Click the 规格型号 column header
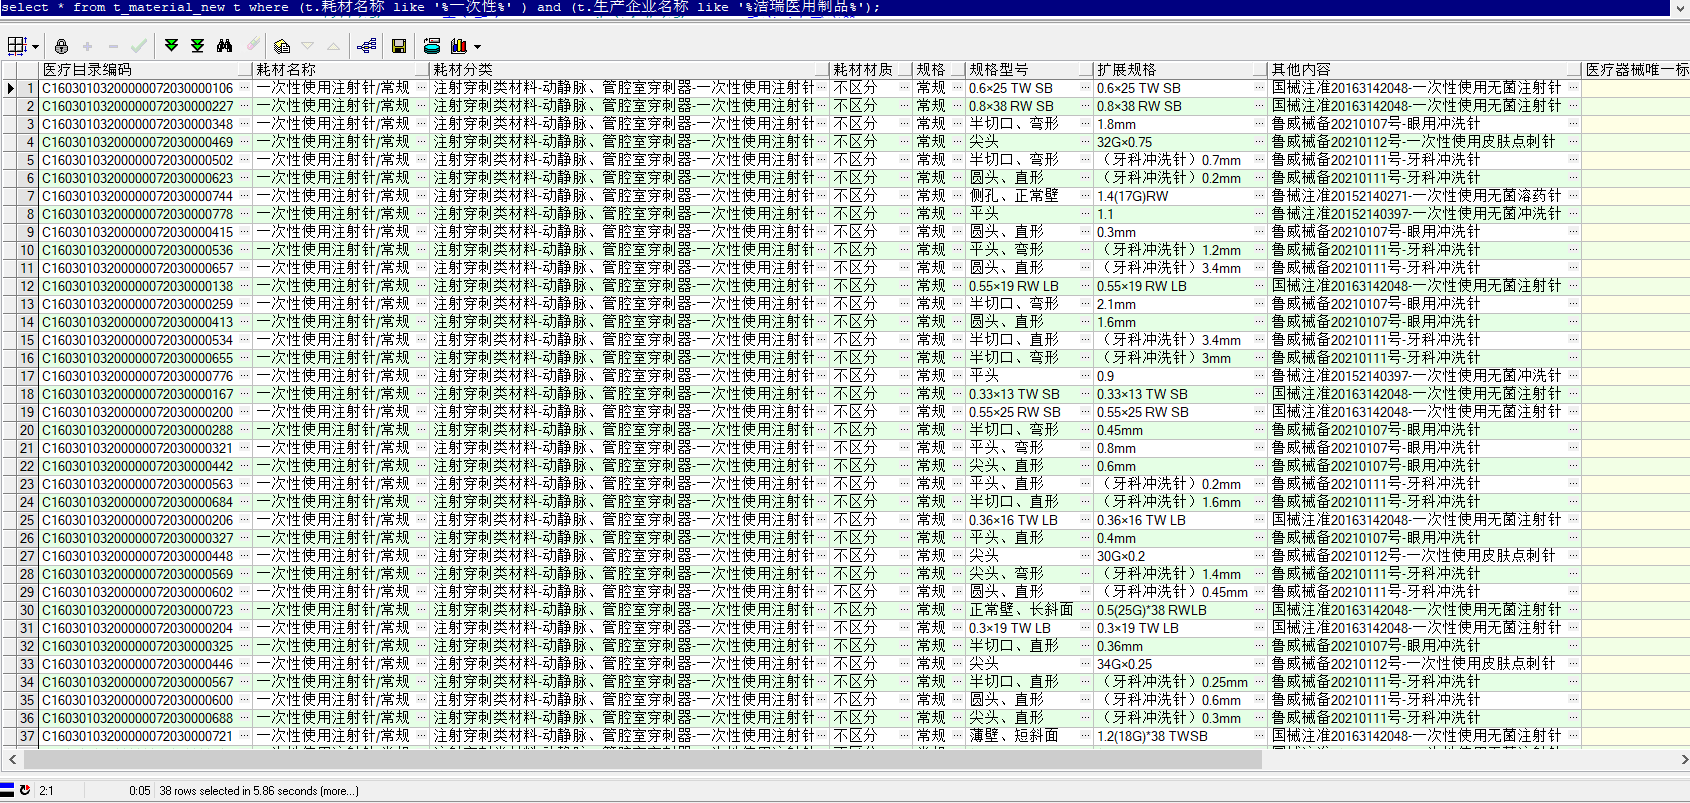The height and width of the screenshot is (803, 1690). [1029, 69]
